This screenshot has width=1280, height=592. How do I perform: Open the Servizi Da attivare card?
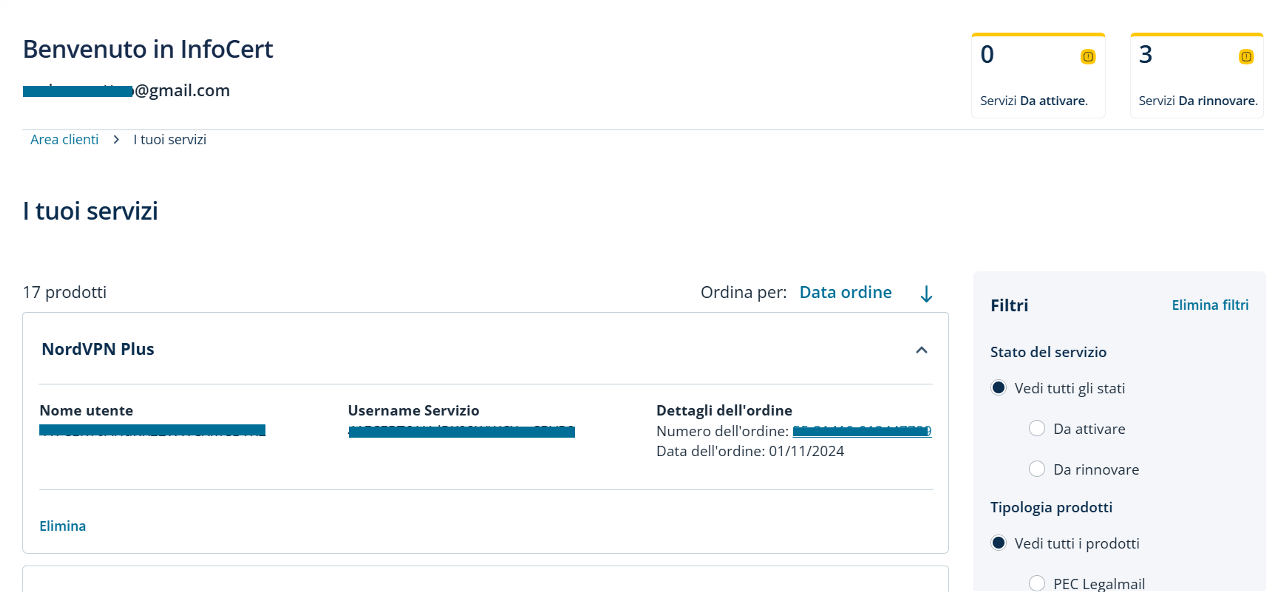pos(1038,76)
